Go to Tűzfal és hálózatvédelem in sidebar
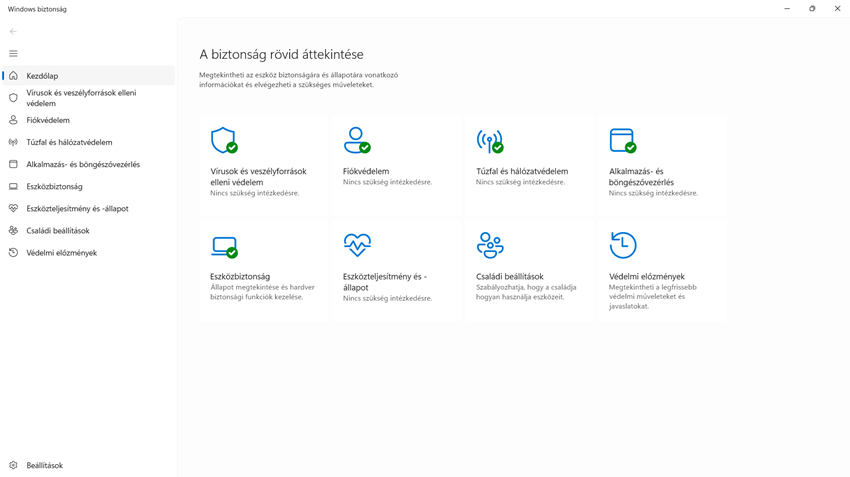The width and height of the screenshot is (850, 477). tap(89, 142)
